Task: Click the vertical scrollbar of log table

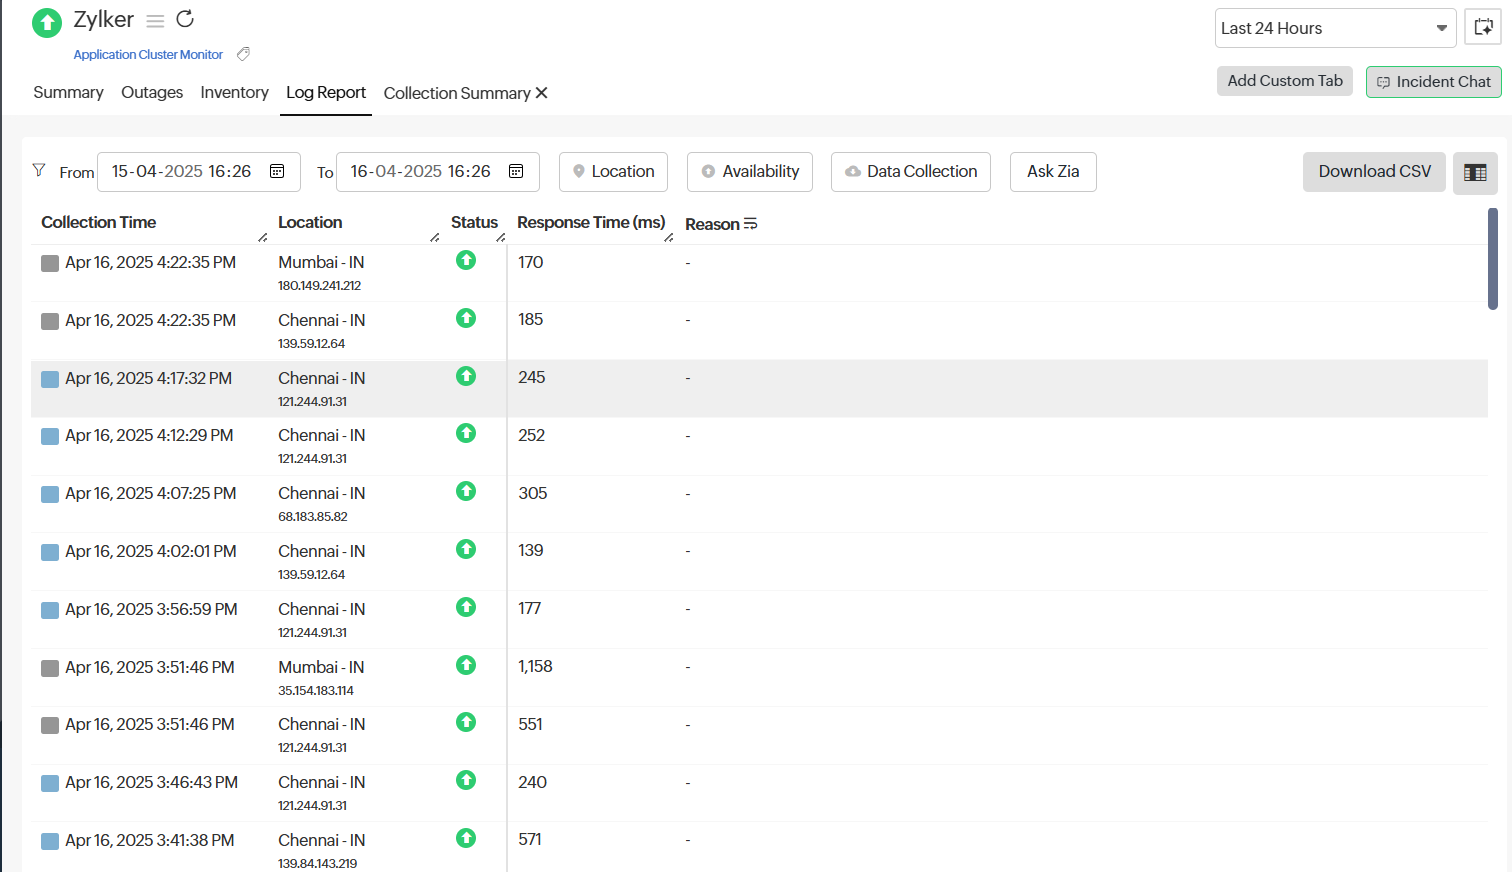Action: pyautogui.click(x=1492, y=260)
